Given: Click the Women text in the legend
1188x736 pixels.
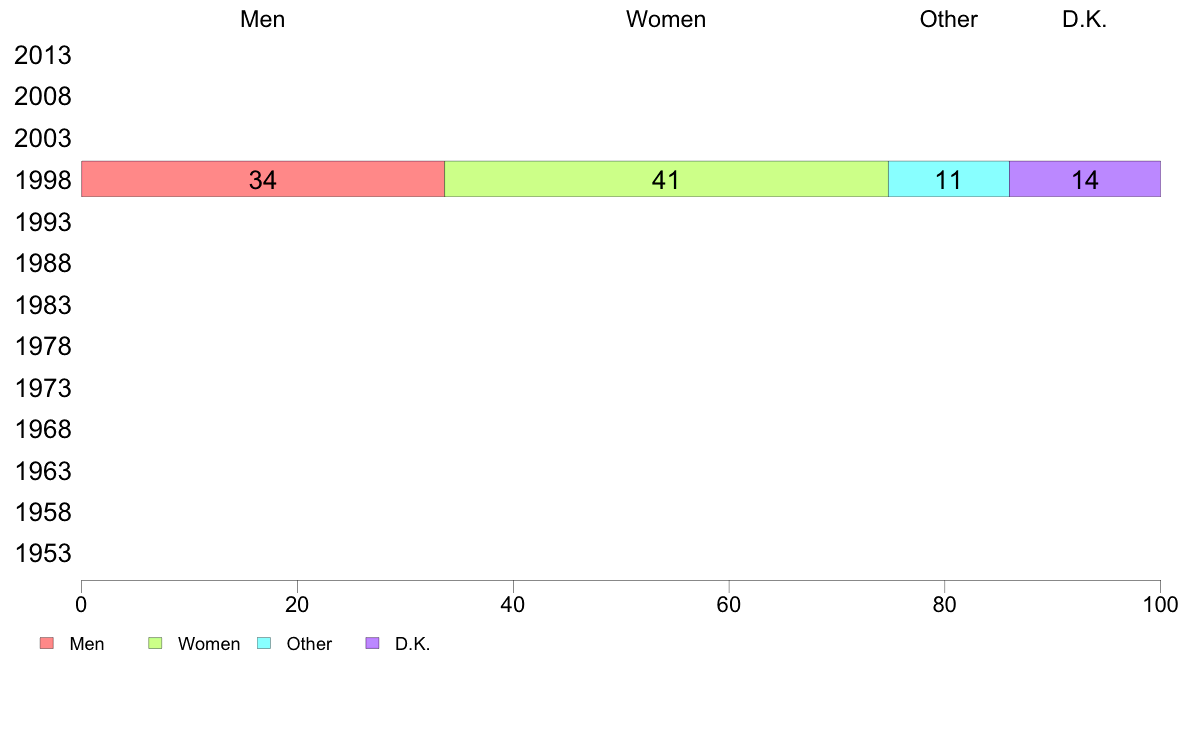Looking at the screenshot, I should [209, 644].
